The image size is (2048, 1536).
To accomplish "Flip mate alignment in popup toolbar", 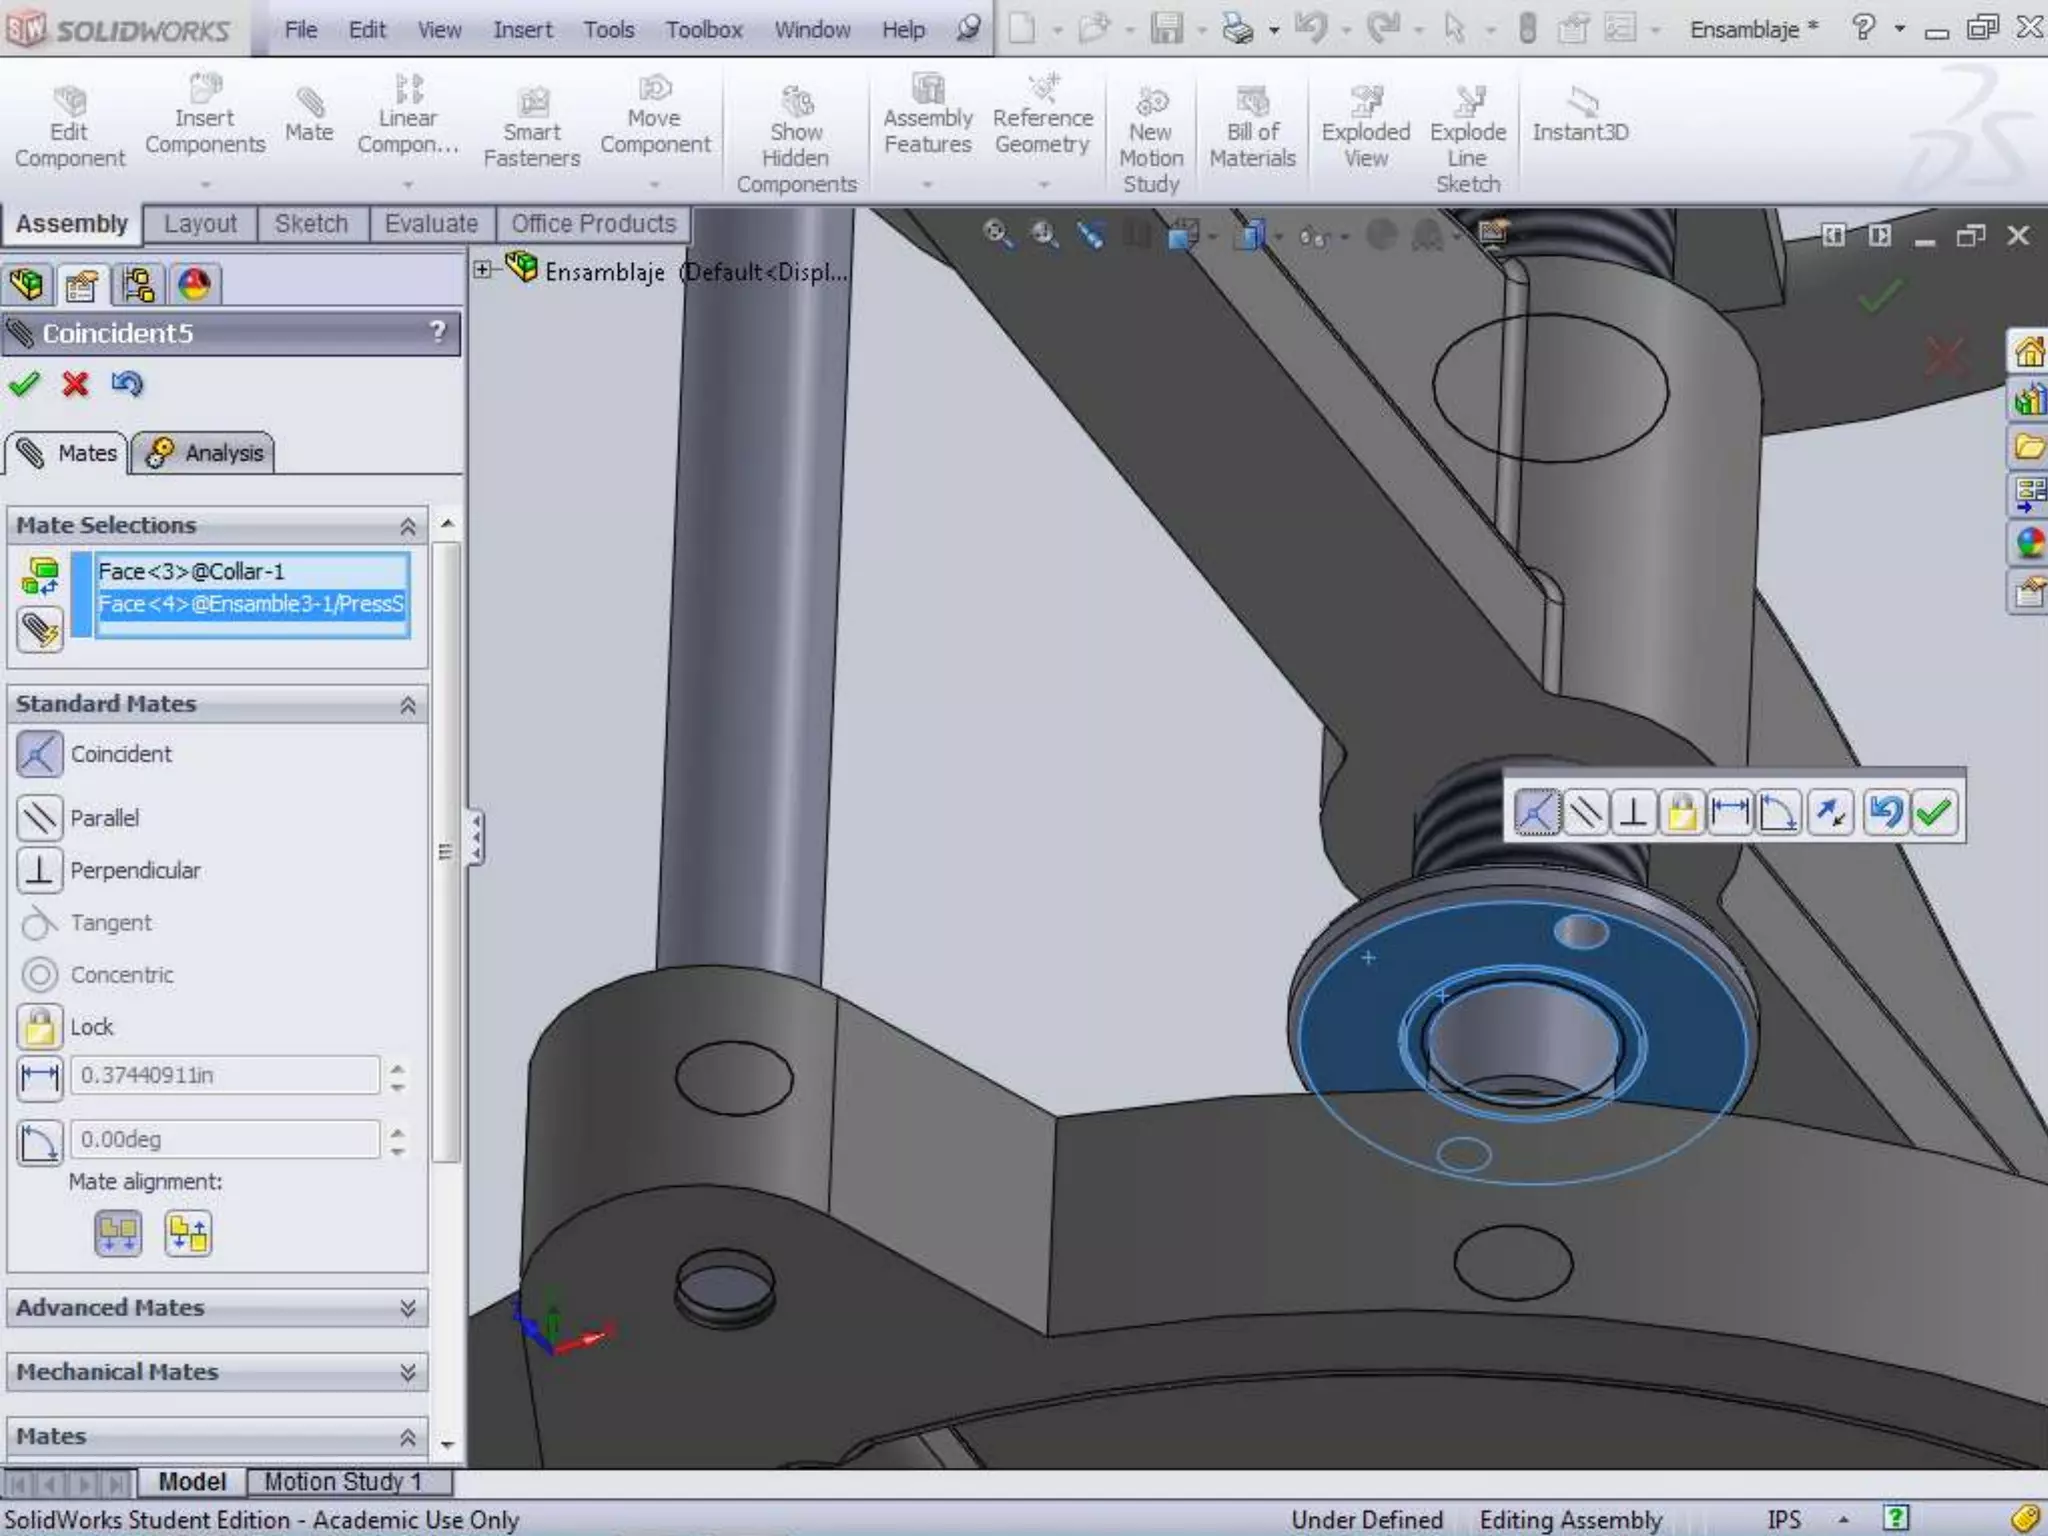I will point(1831,812).
